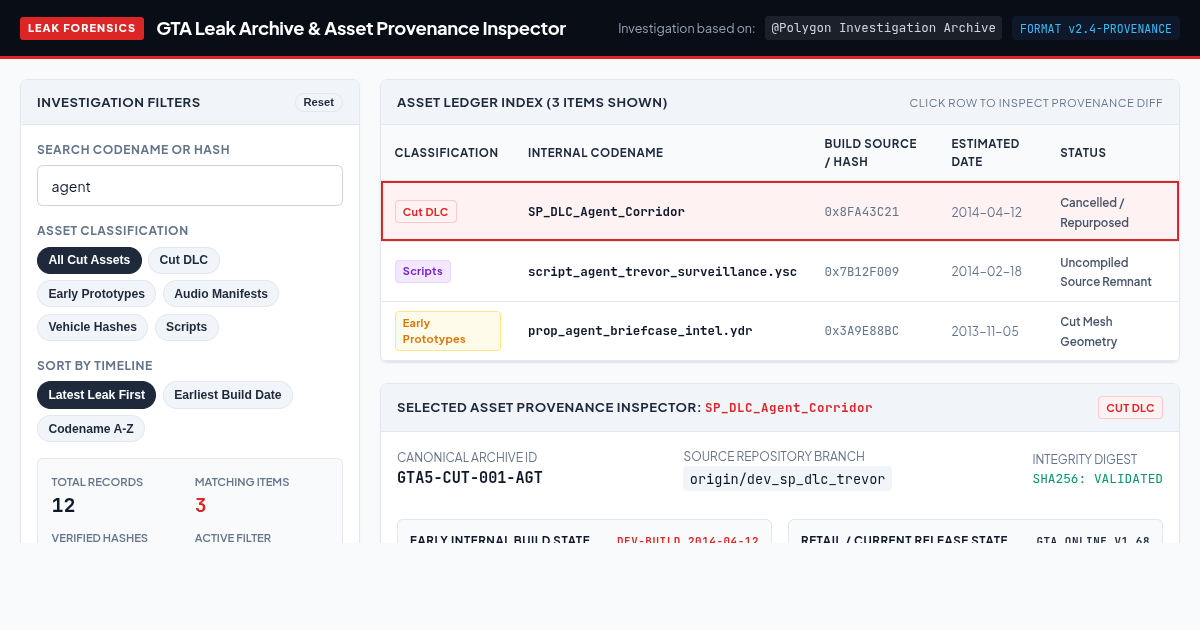The image size is (1200, 630).
Task: Click the Matching Items value 3
Action: pos(201,505)
